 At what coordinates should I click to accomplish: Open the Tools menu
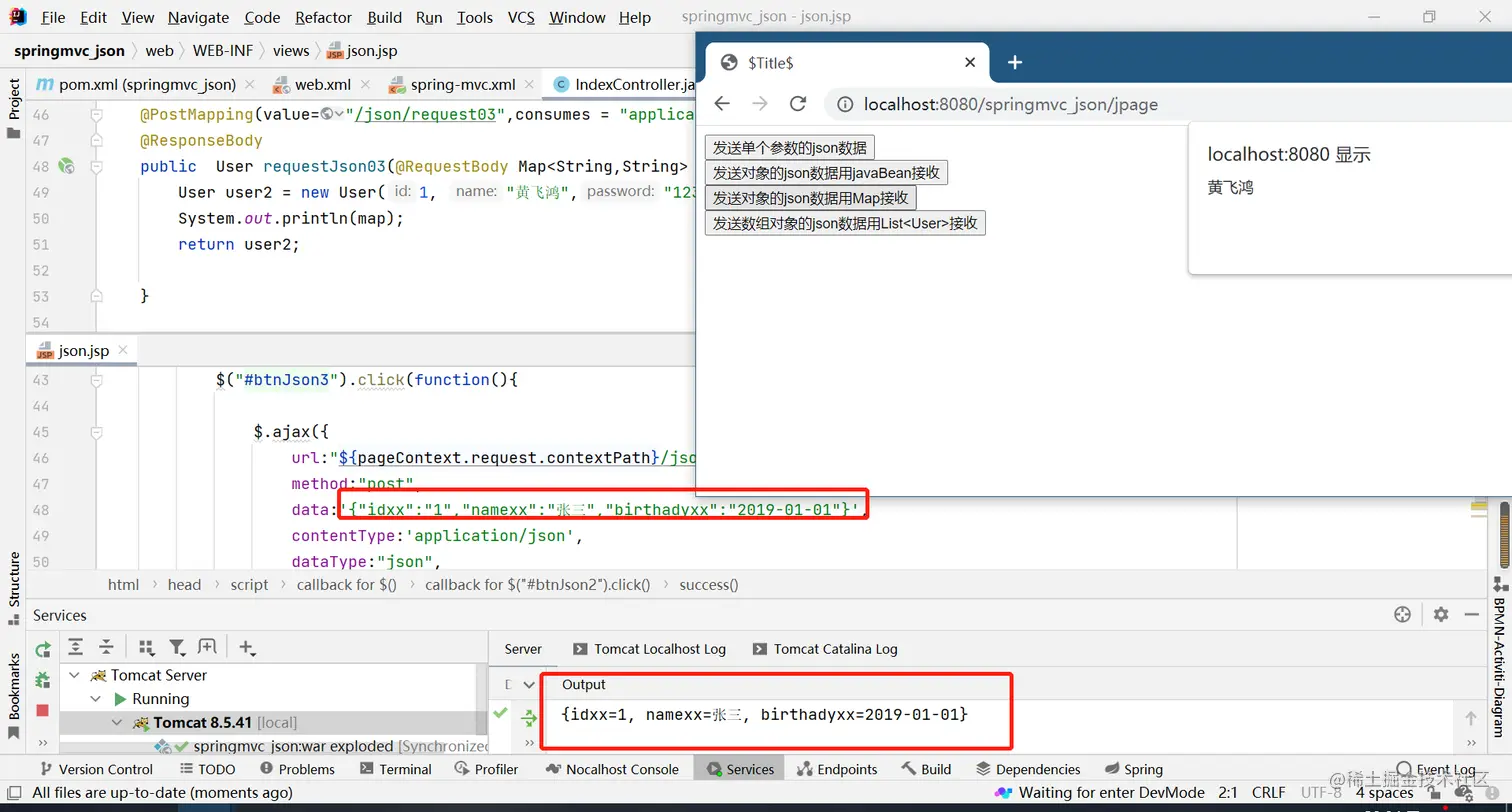pyautogui.click(x=474, y=17)
